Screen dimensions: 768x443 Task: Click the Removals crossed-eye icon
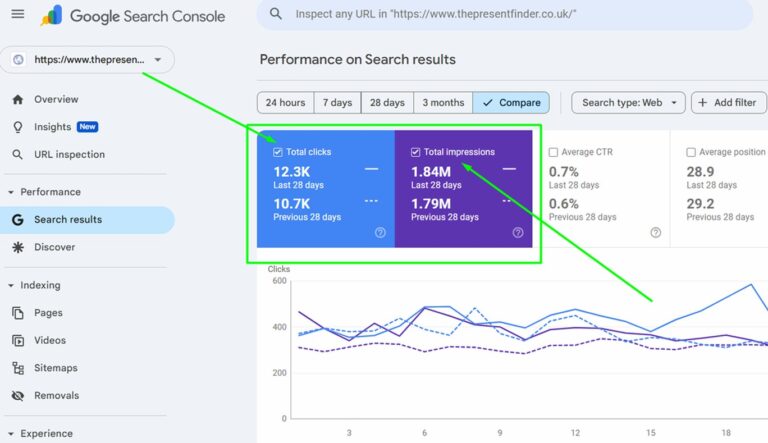(17, 396)
